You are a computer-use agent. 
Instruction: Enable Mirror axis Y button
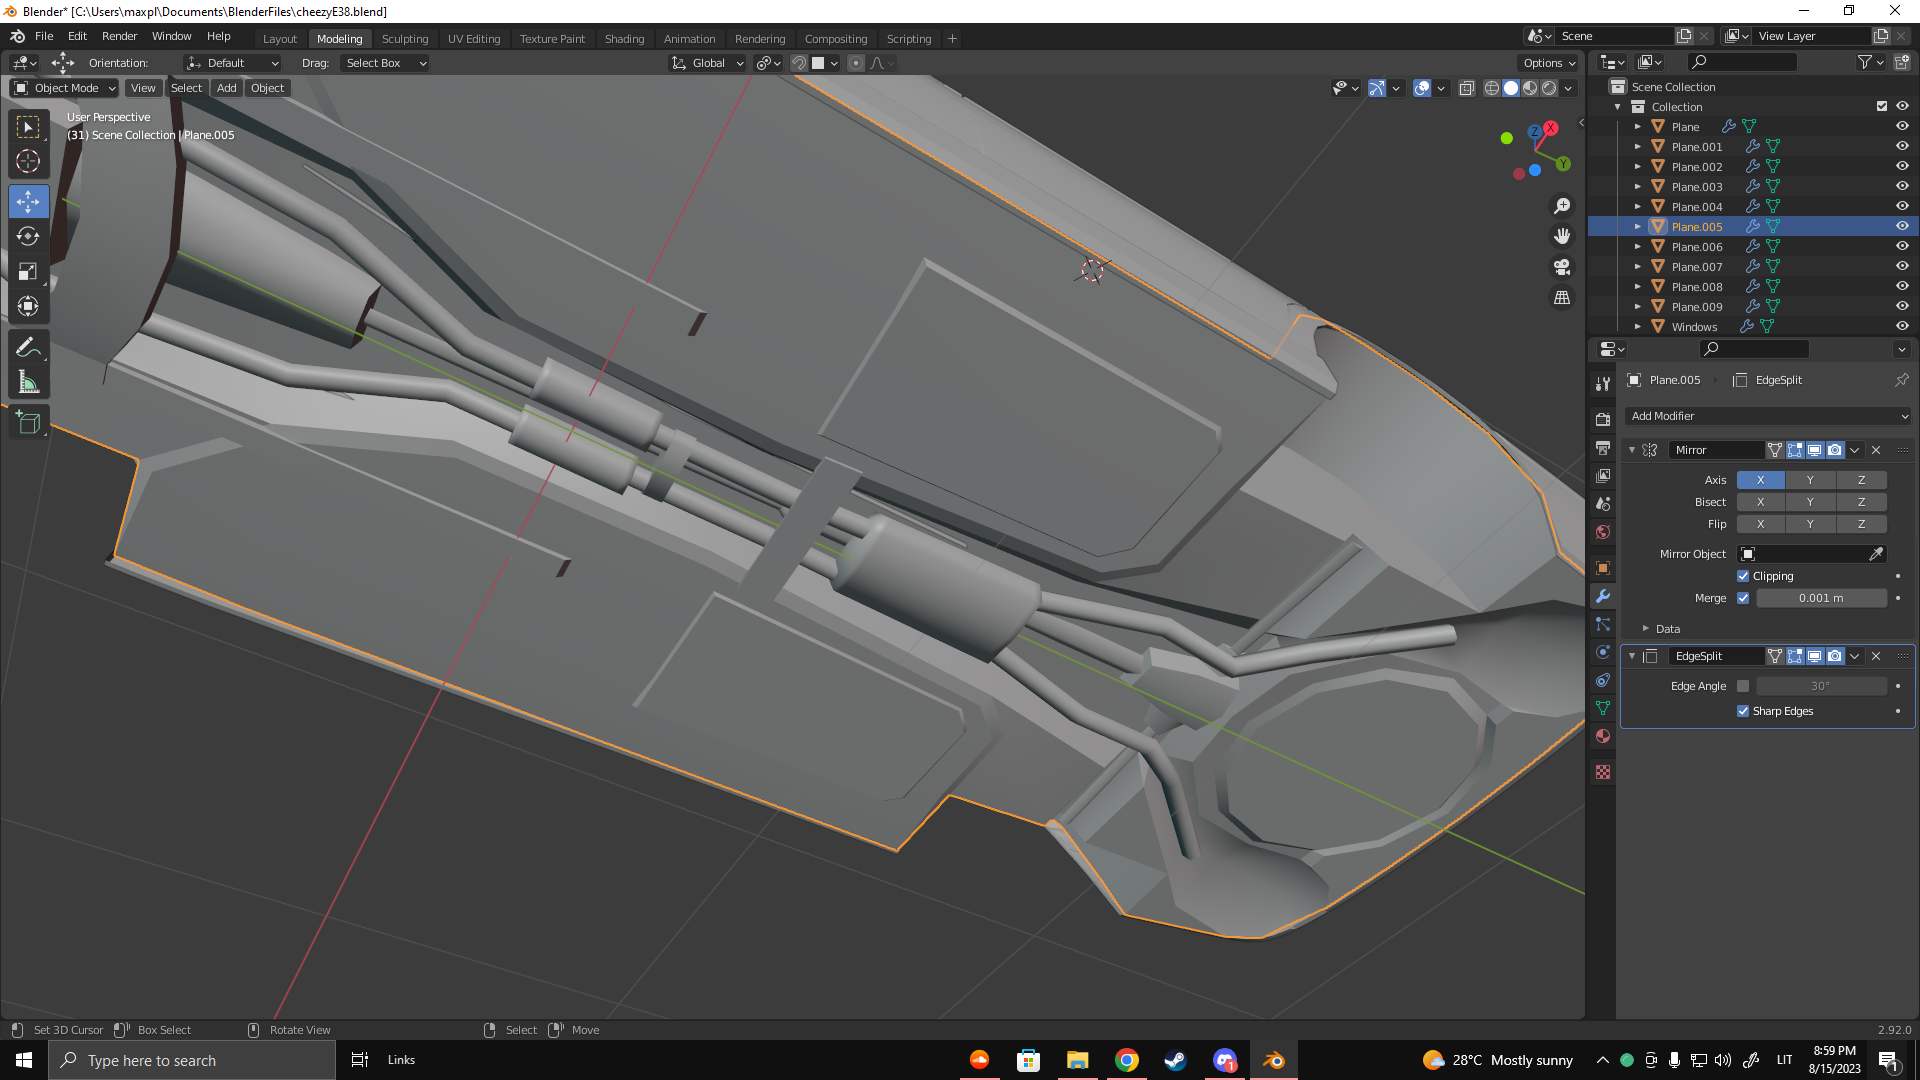tap(1809, 480)
